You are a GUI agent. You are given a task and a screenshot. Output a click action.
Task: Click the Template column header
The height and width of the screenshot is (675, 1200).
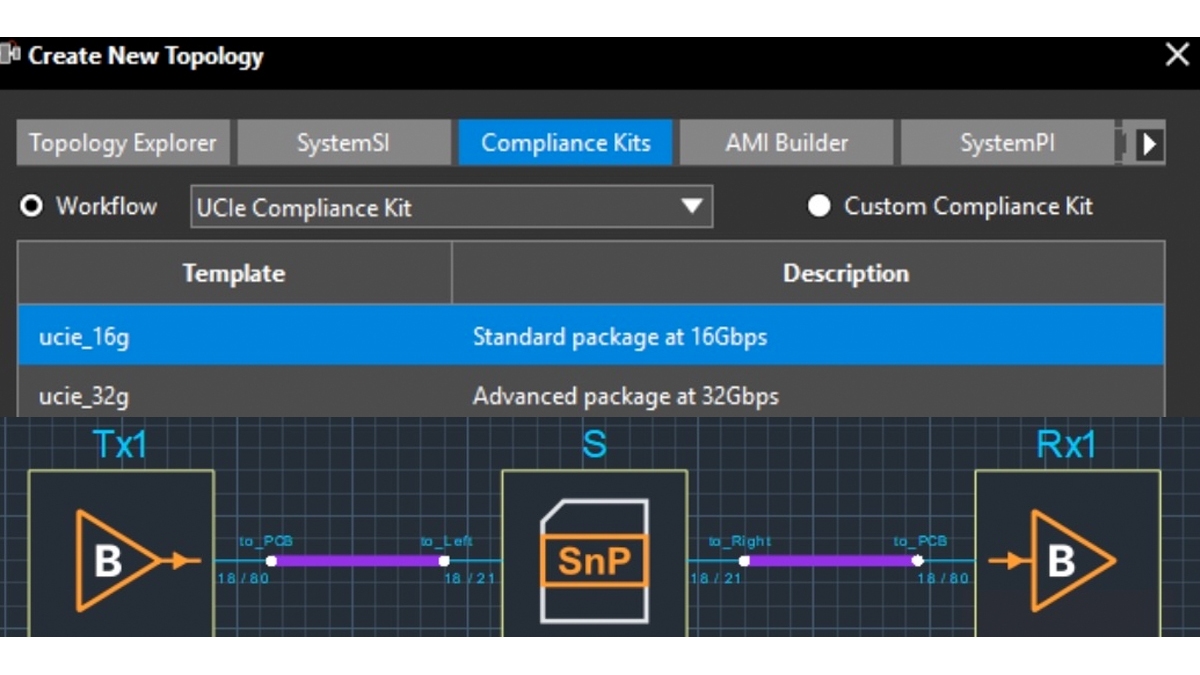click(x=234, y=273)
